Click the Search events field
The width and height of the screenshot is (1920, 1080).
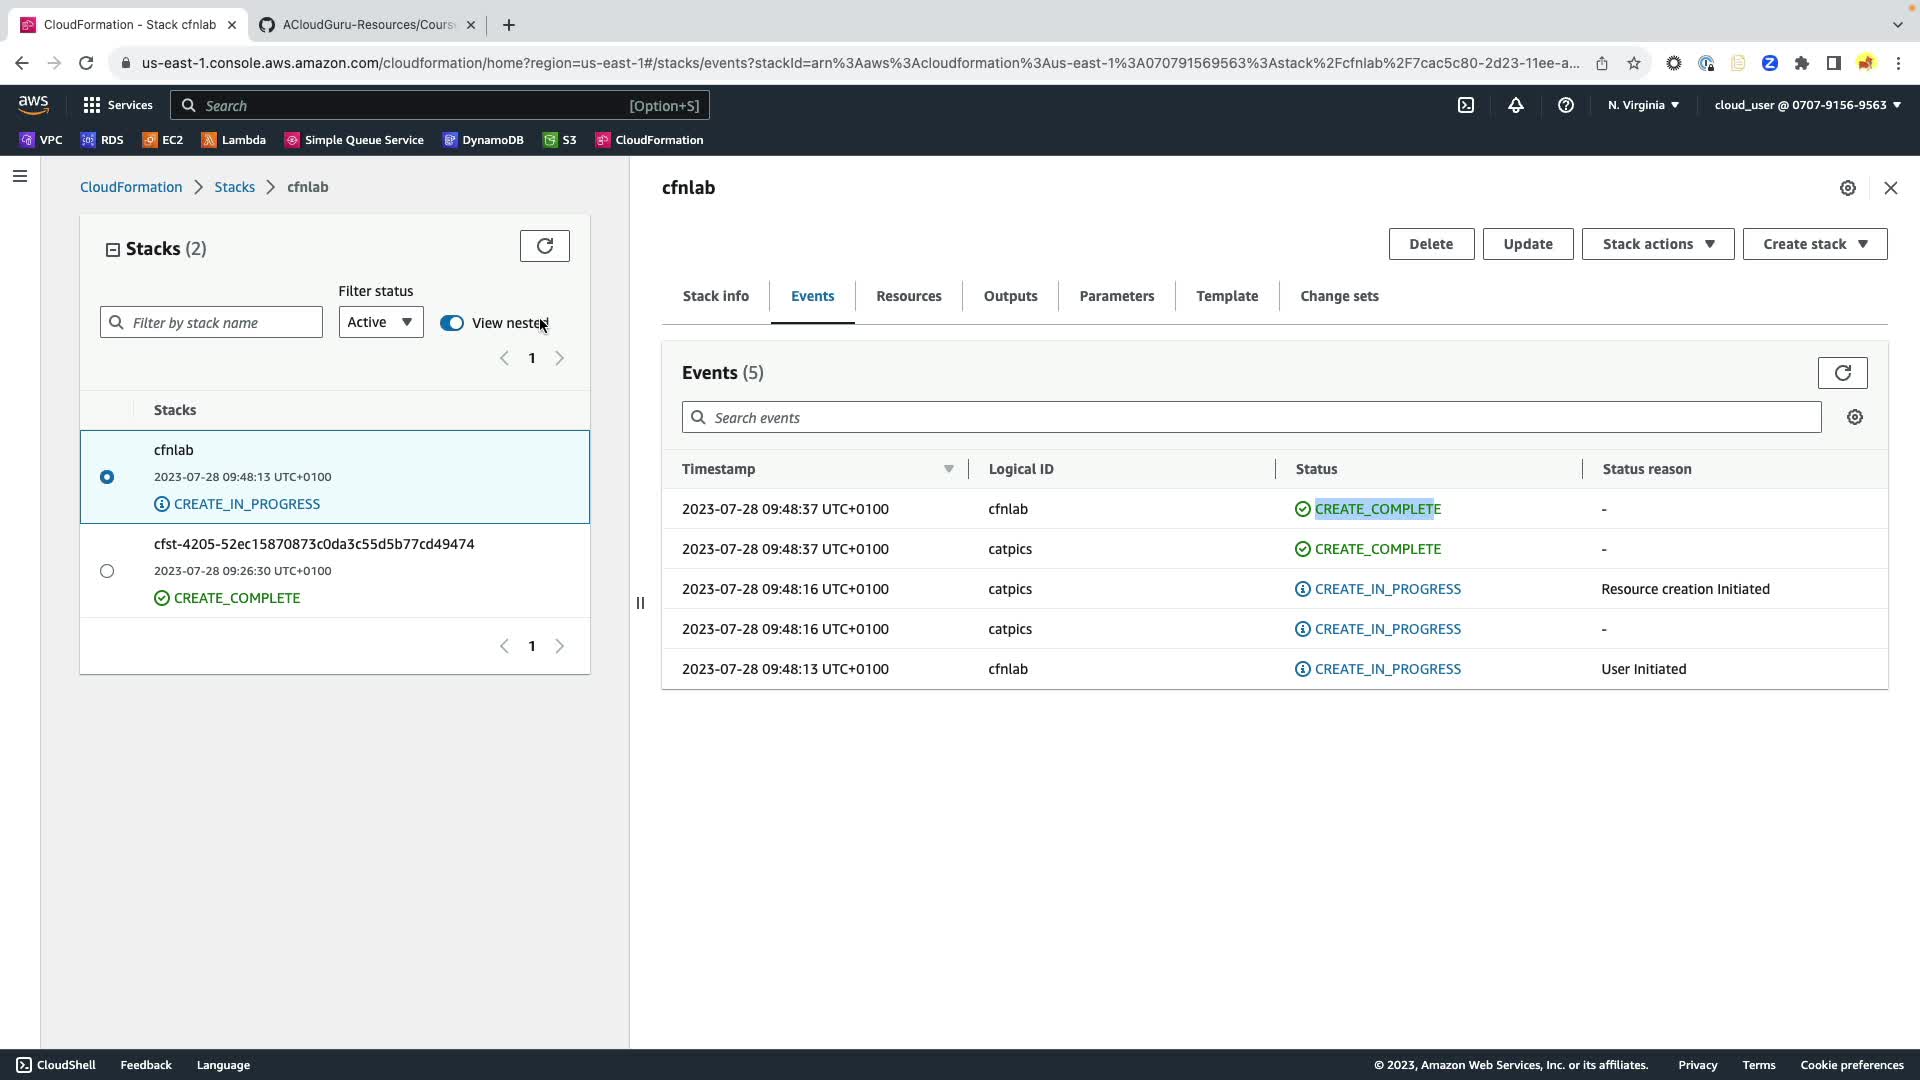1250,418
